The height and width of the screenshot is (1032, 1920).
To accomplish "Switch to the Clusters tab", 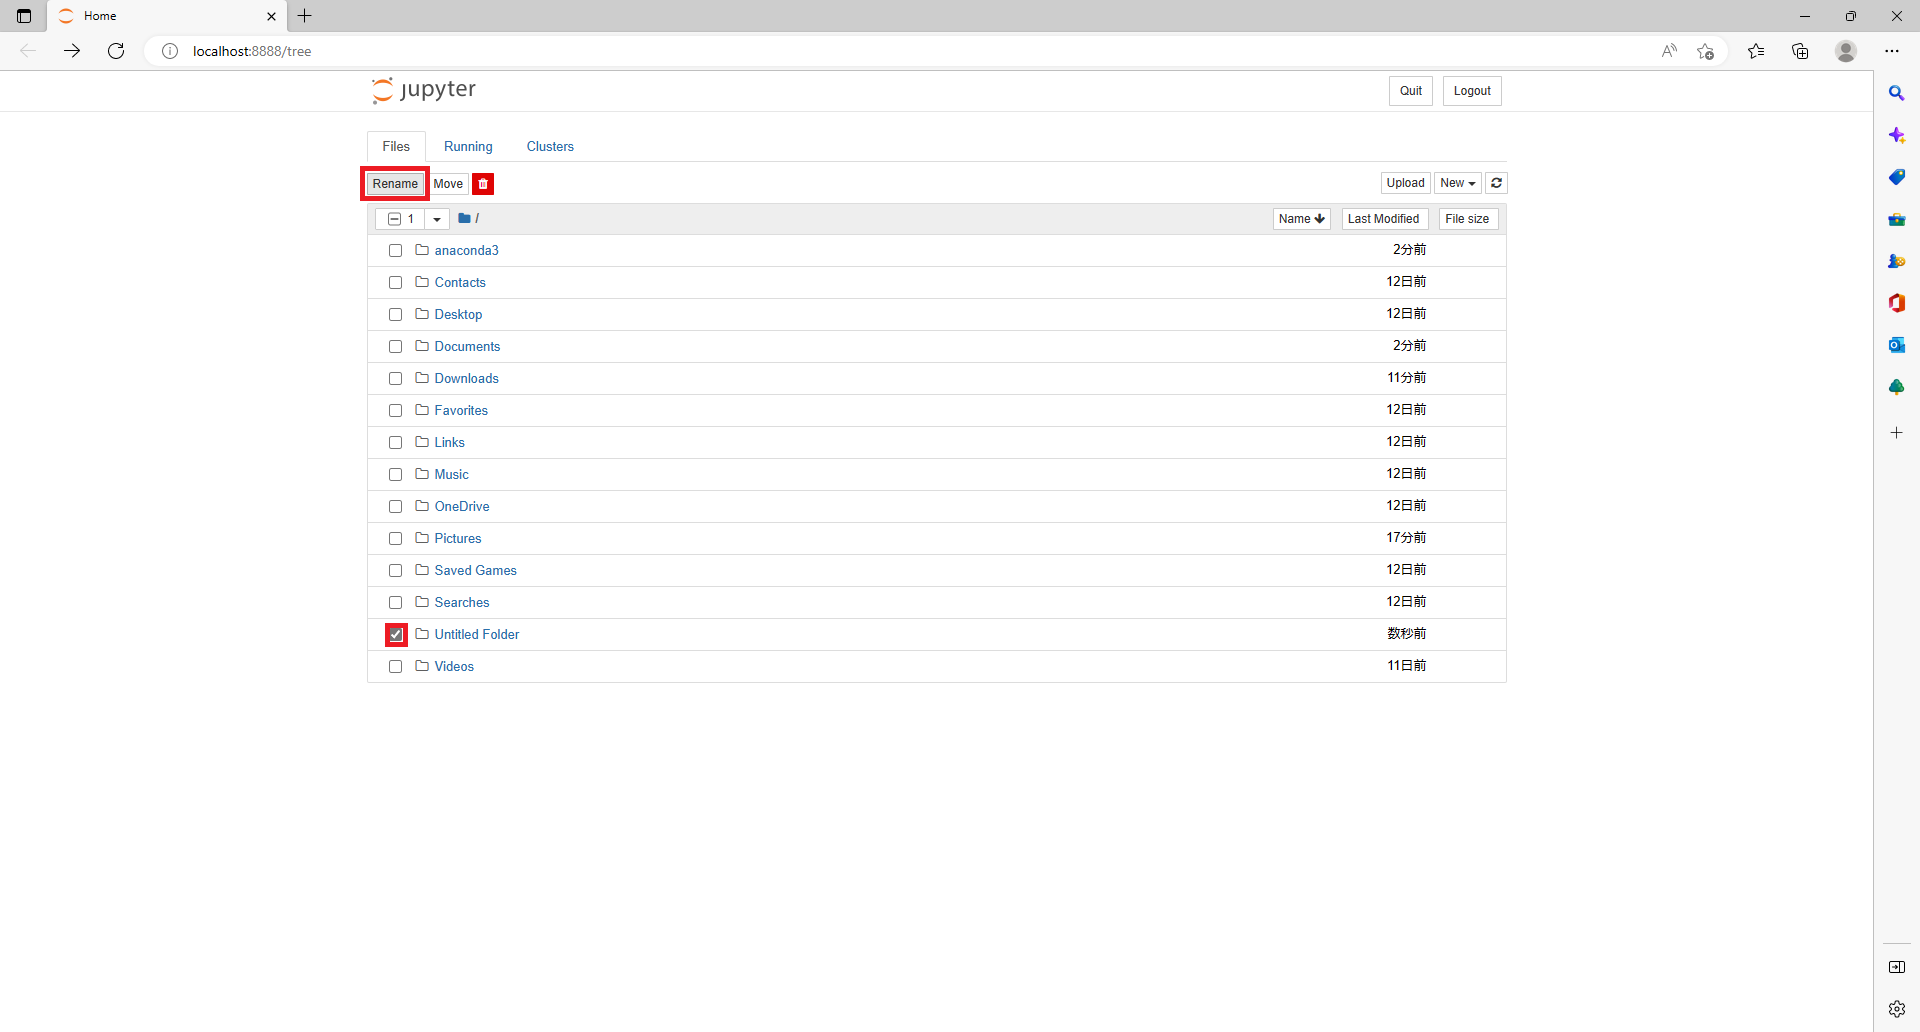I will (x=550, y=147).
